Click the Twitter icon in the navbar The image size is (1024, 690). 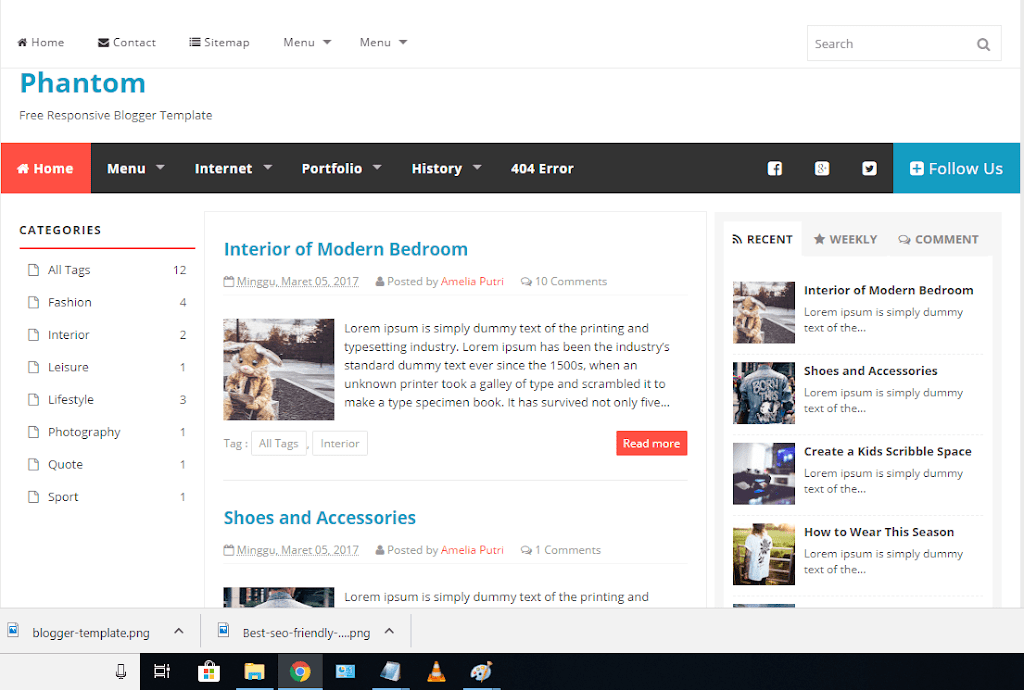869,168
